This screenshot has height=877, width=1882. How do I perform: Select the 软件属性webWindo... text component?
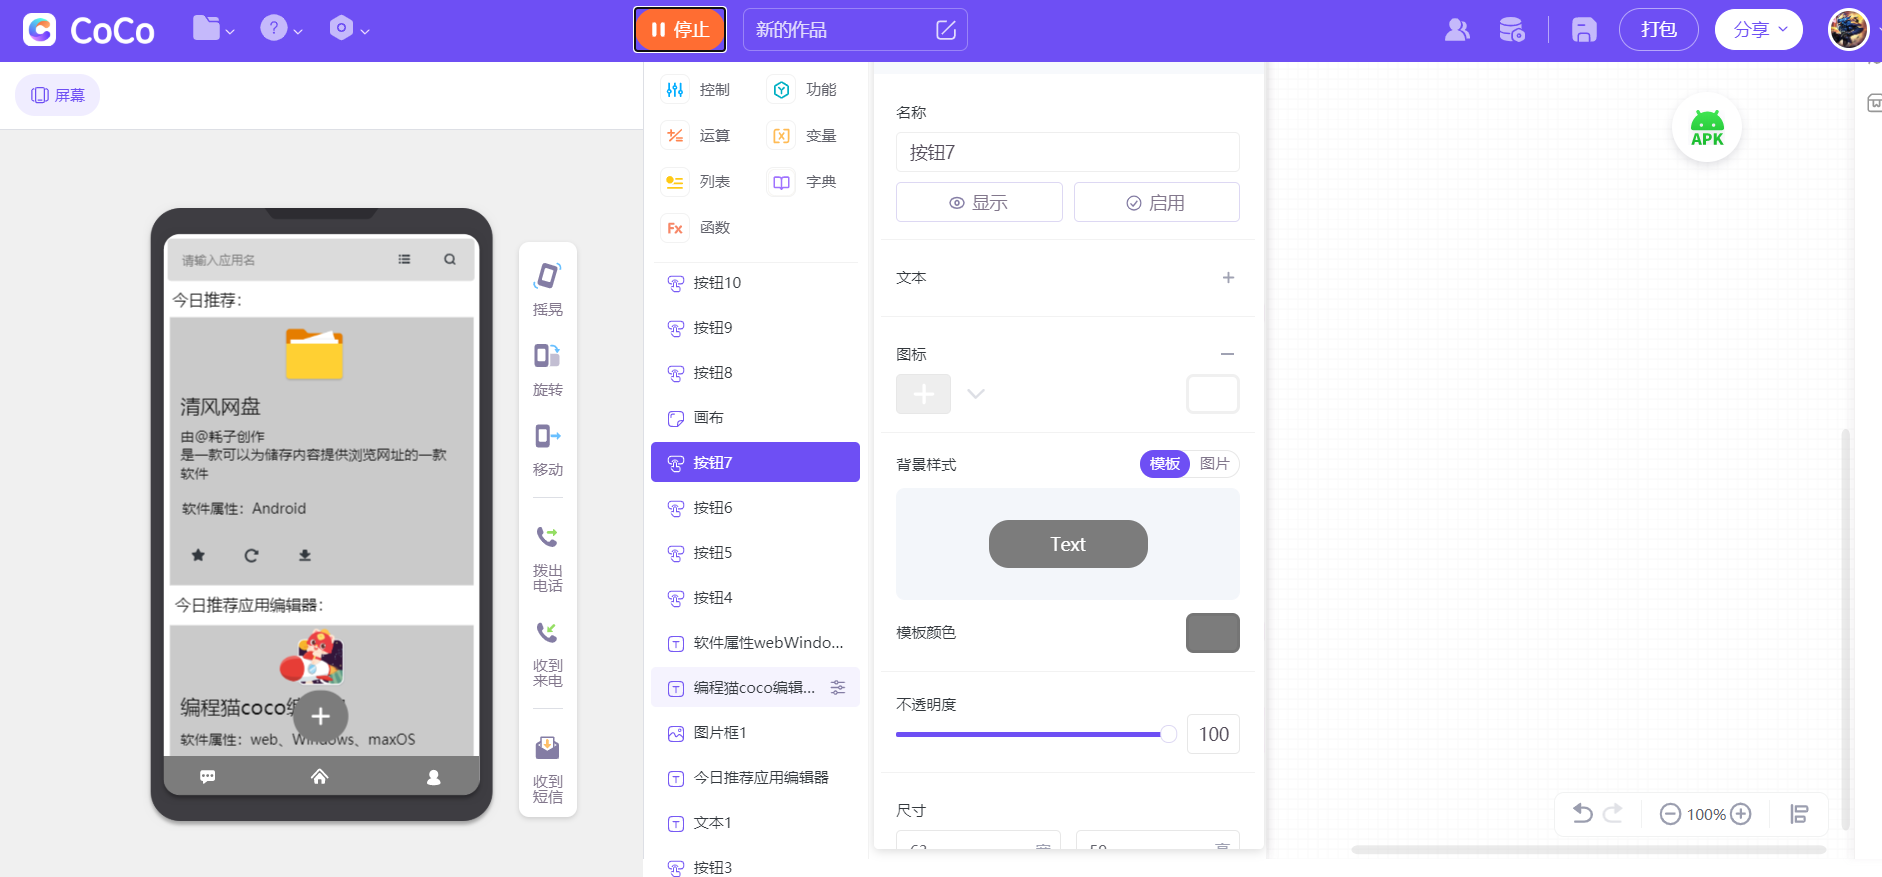(755, 643)
